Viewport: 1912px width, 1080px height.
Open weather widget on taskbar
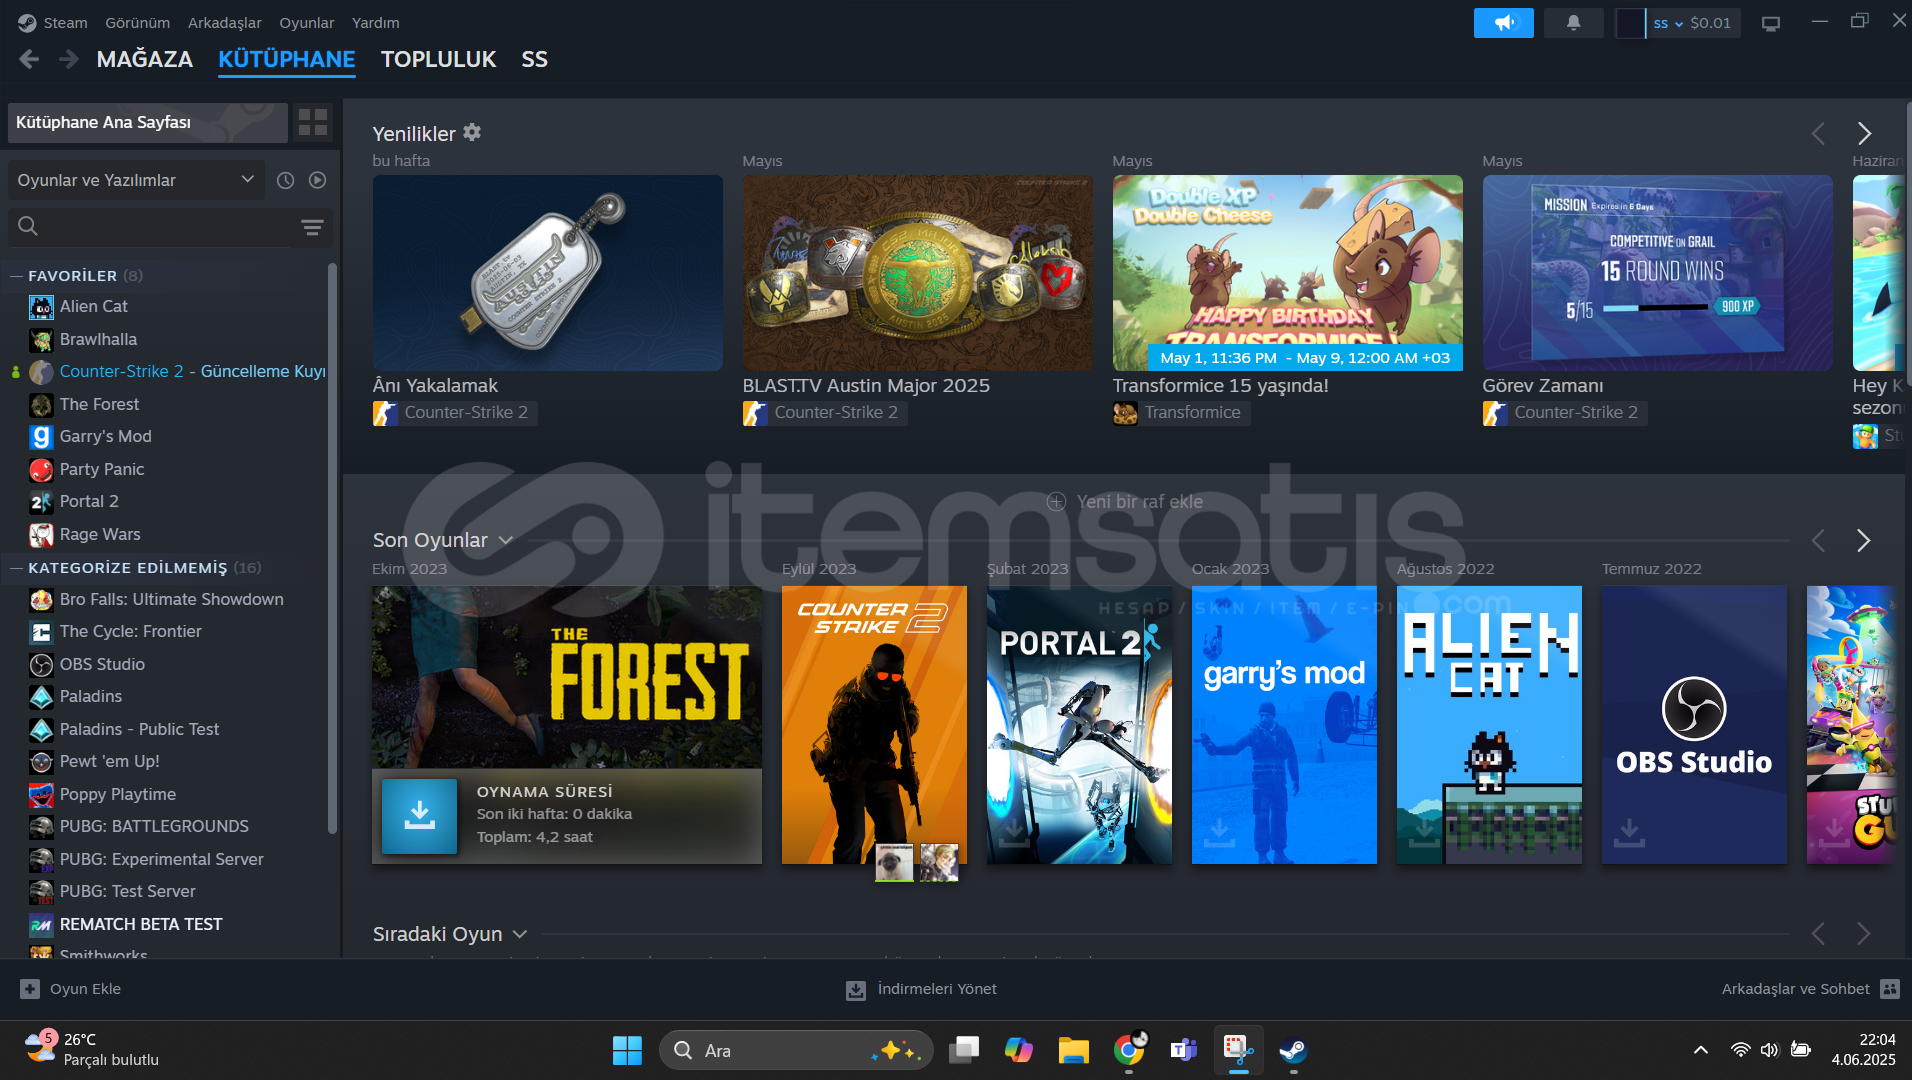pyautogui.click(x=92, y=1050)
